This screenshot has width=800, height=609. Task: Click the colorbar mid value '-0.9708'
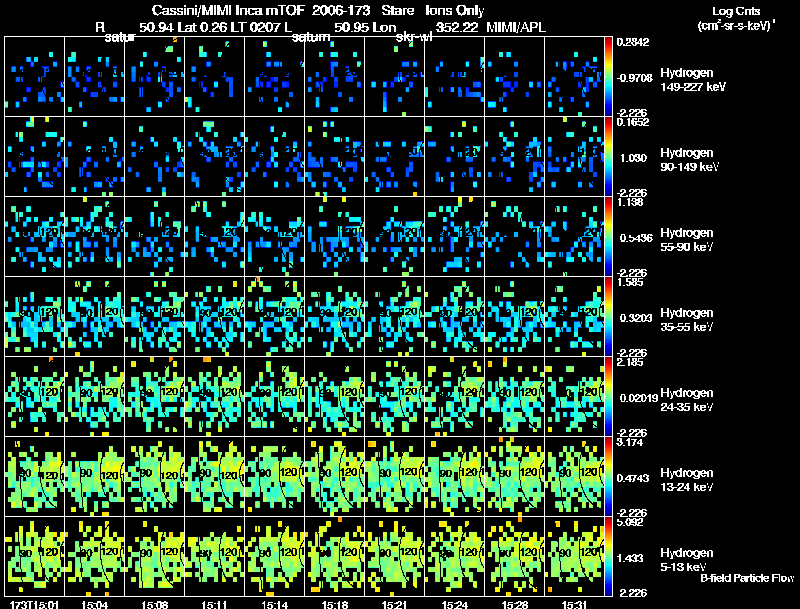[634, 78]
